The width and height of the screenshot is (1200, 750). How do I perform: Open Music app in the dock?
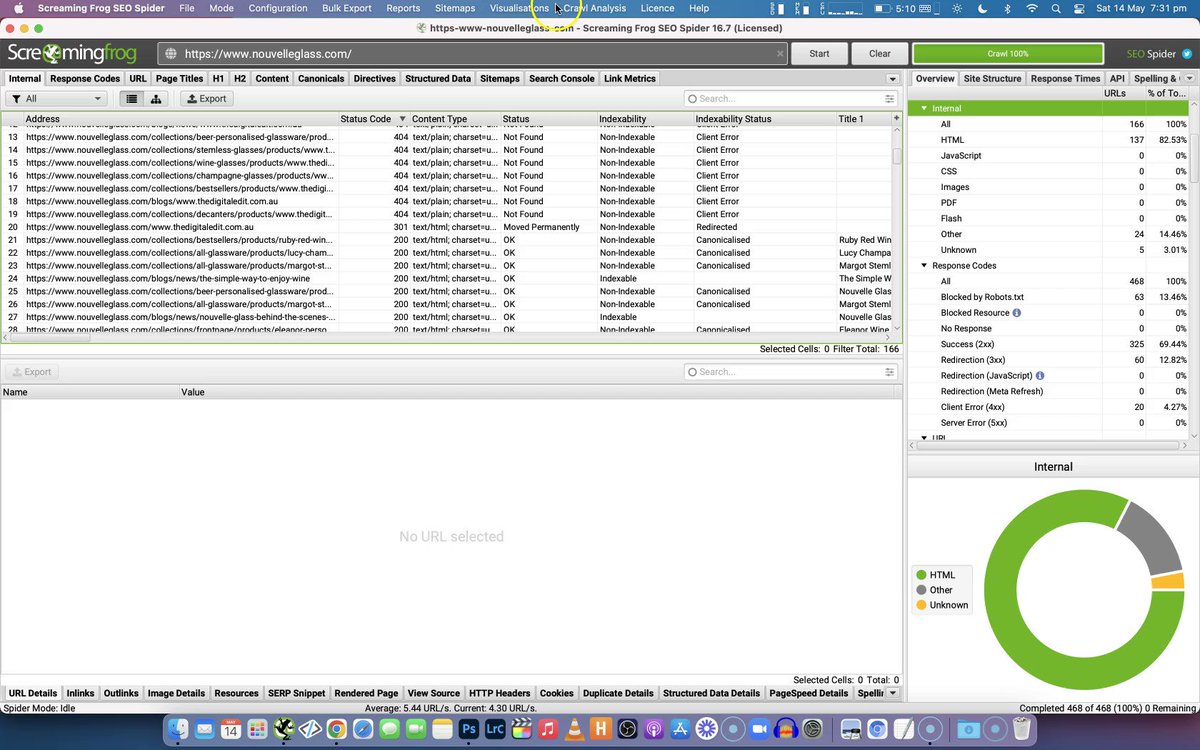click(547, 730)
